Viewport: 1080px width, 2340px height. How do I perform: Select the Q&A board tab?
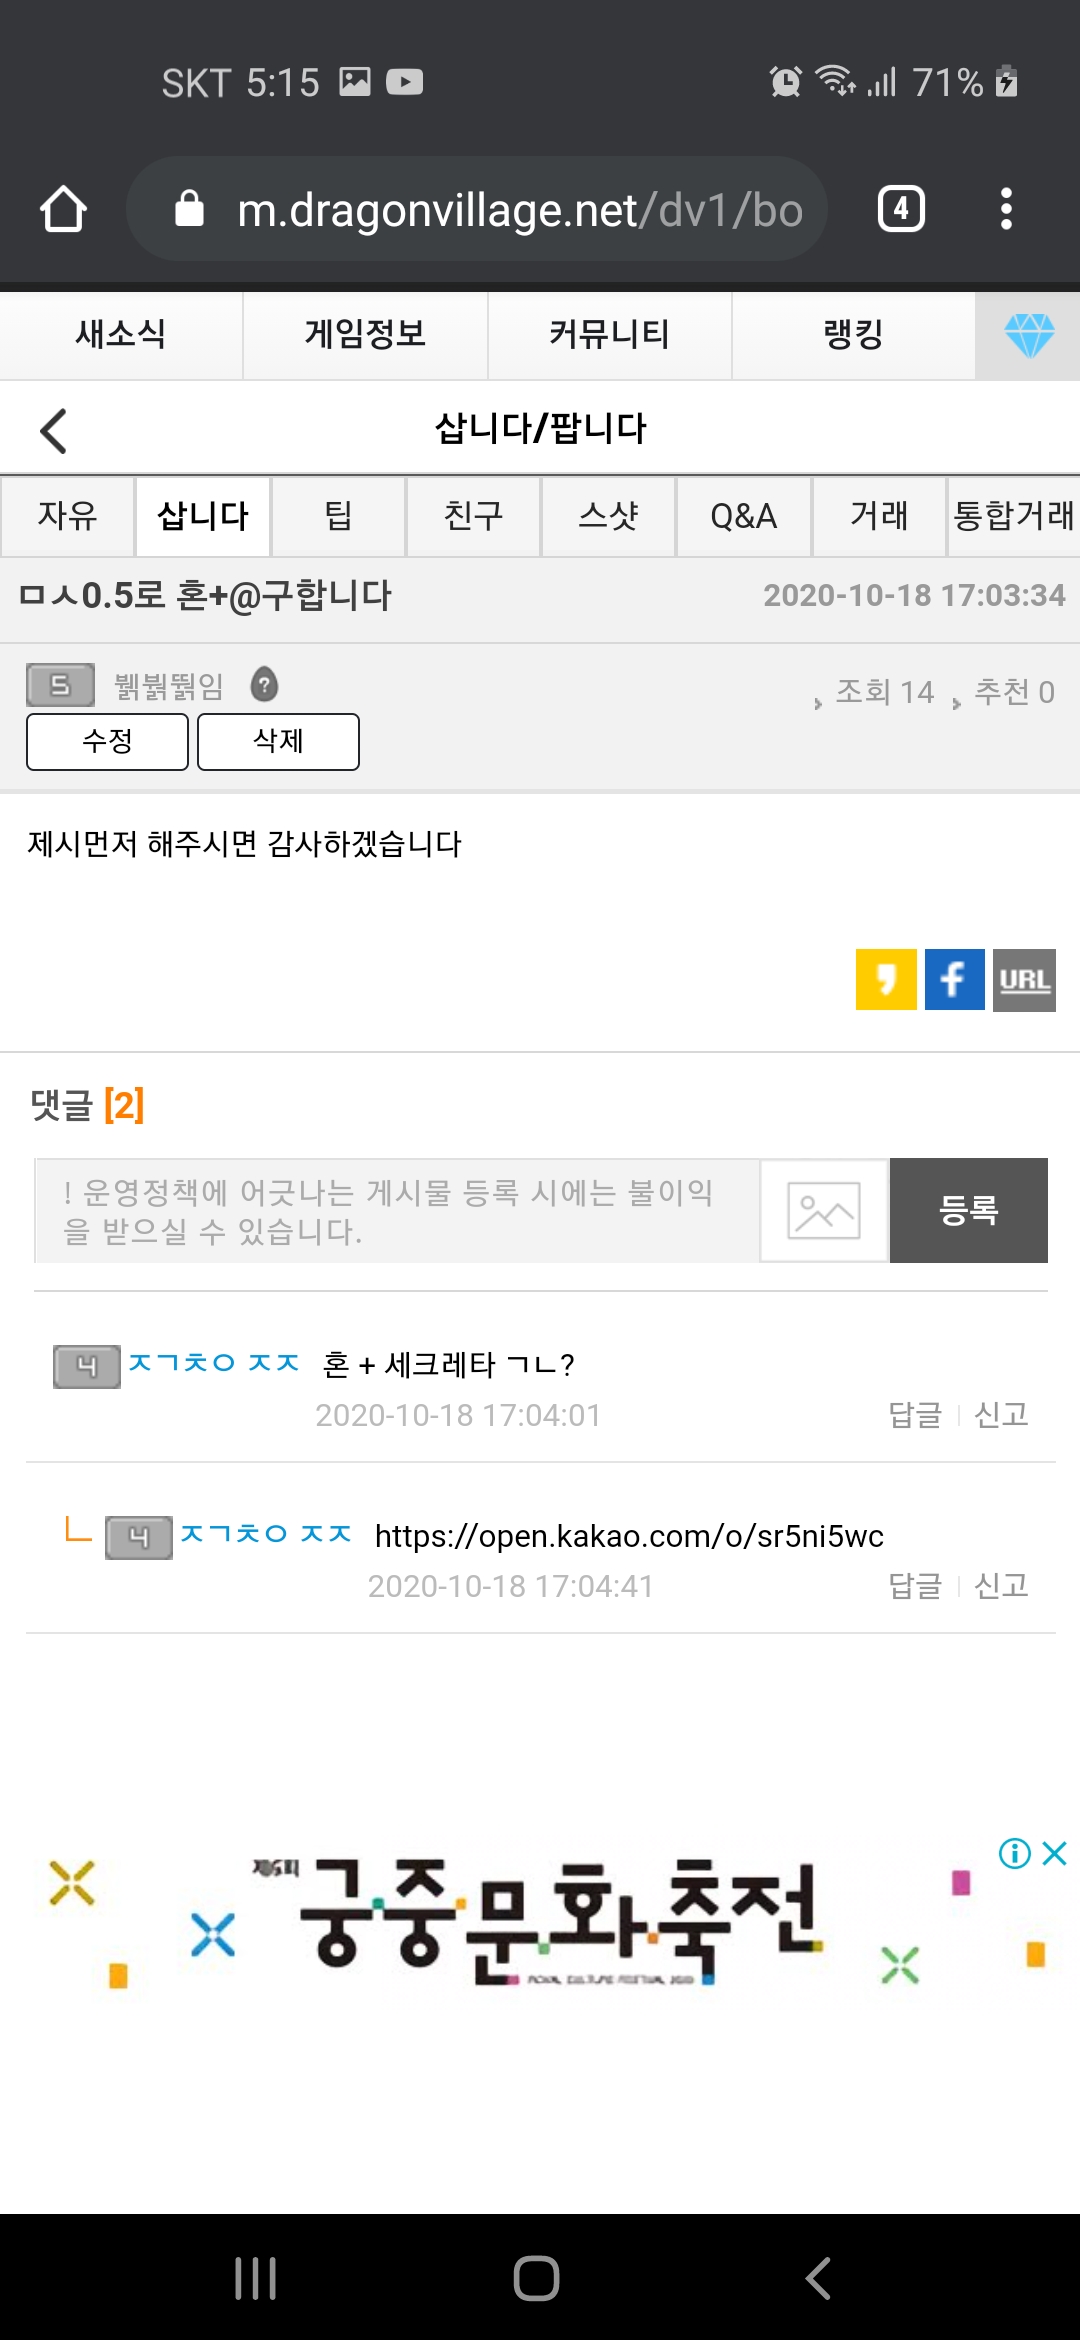743,516
